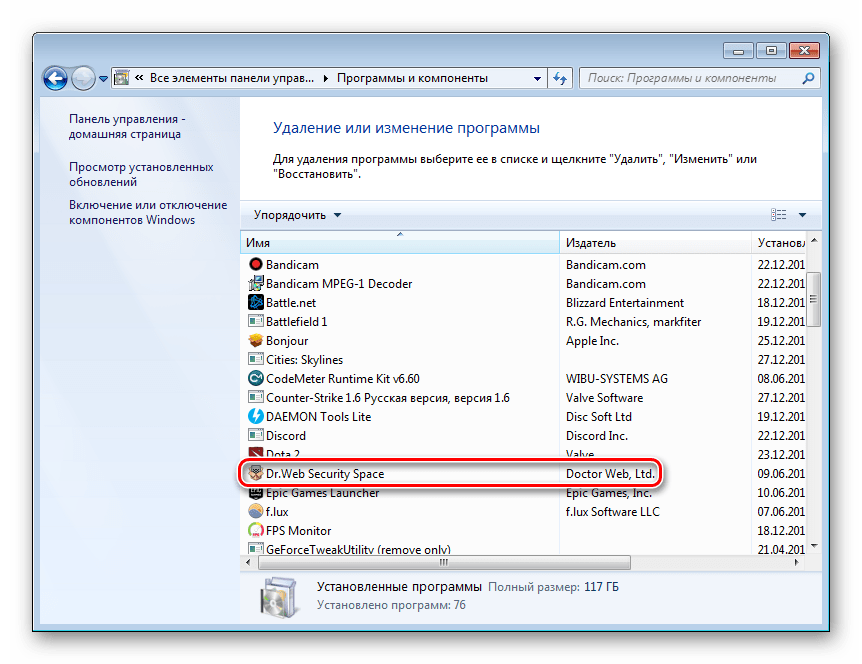Click publisher Doctor Web, Ltd. cell
Screen dimensions: 862x664
(x=611, y=474)
